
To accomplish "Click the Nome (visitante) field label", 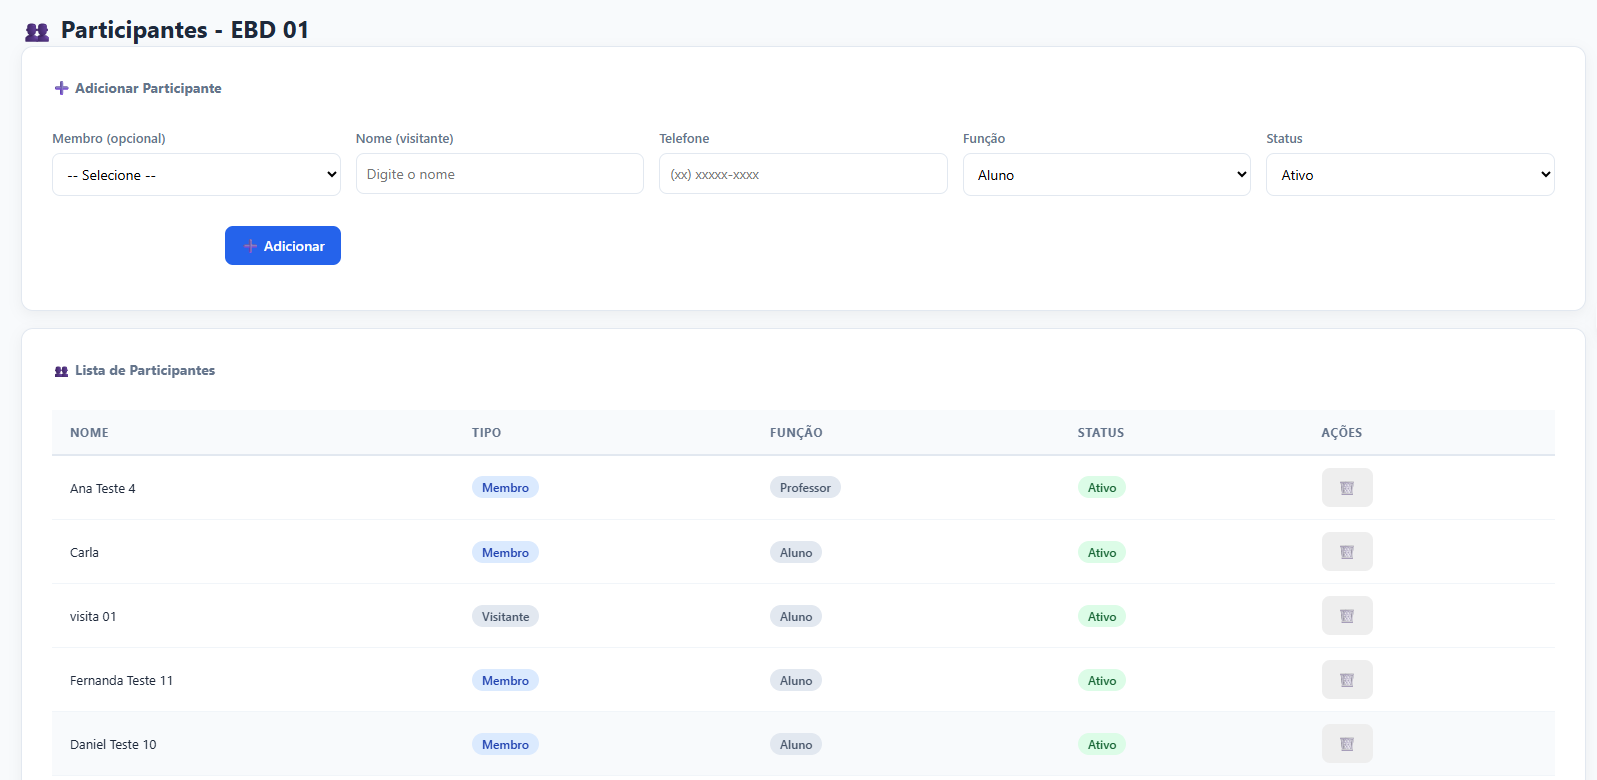I will coord(405,139).
